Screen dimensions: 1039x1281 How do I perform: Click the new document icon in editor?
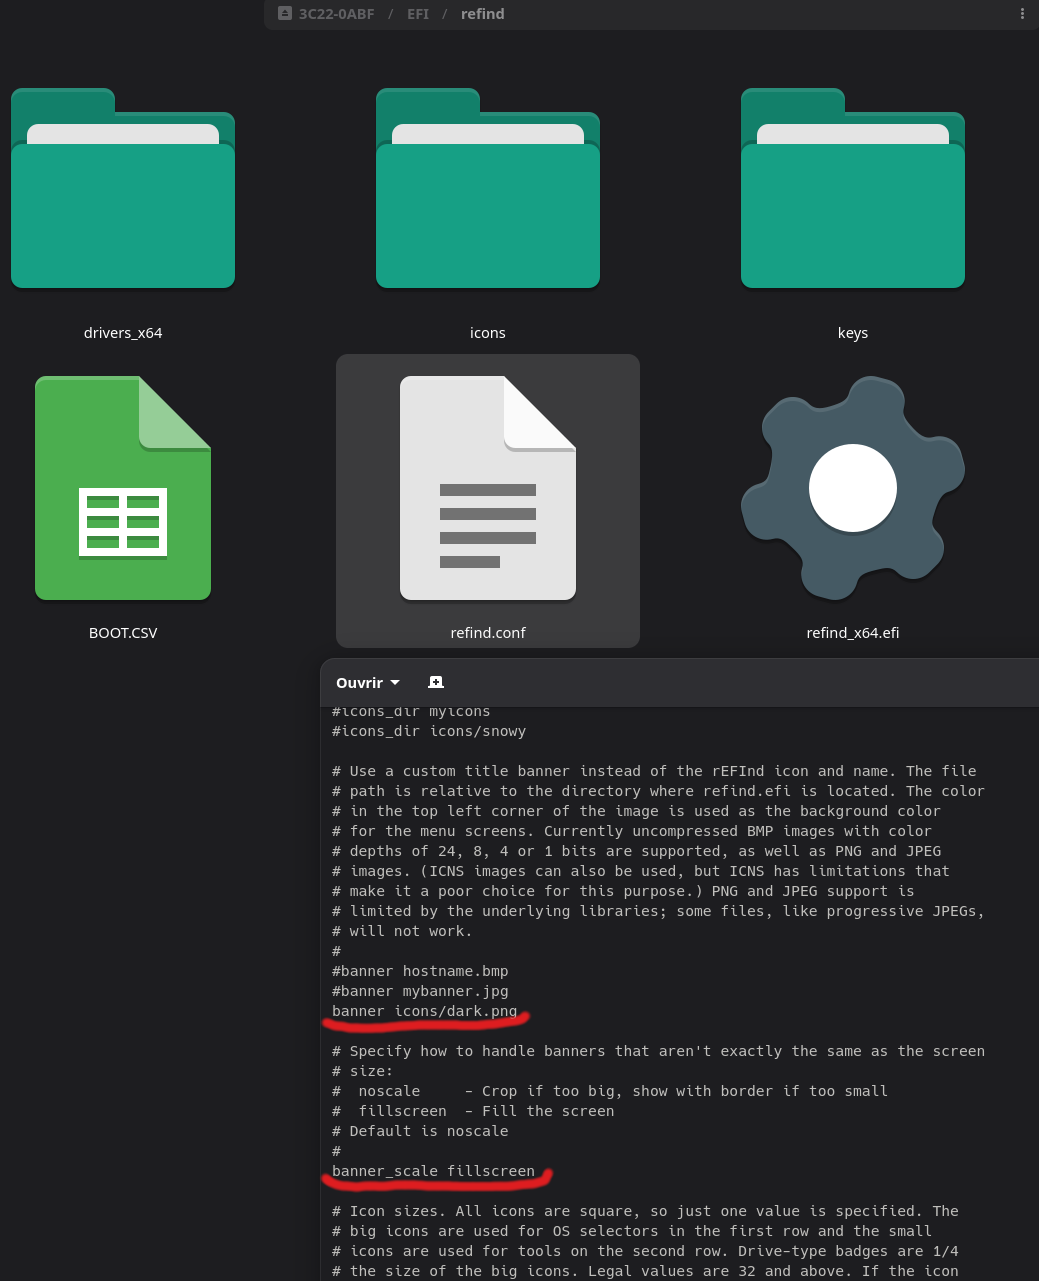(x=436, y=682)
